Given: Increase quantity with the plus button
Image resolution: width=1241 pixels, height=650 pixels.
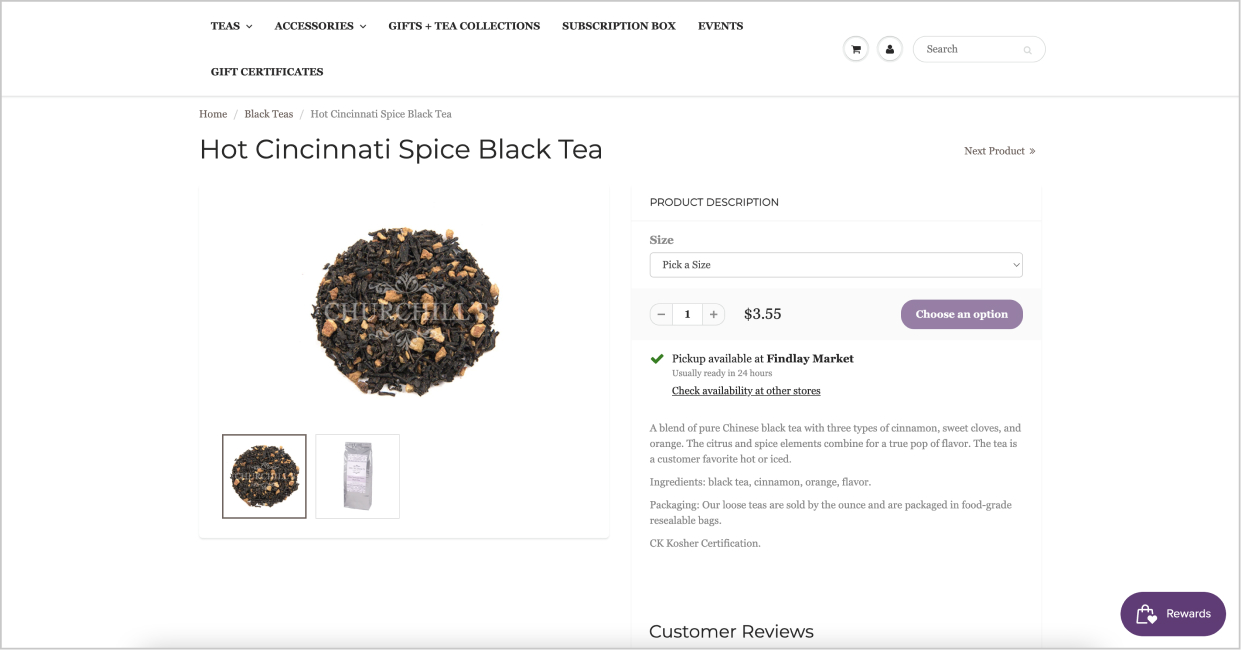Looking at the screenshot, I should click(x=713, y=314).
